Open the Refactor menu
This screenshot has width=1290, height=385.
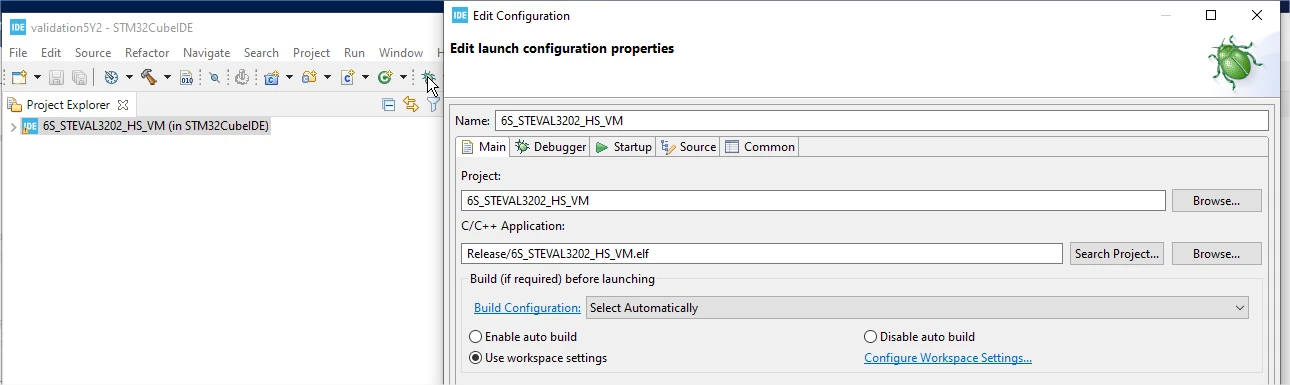click(147, 52)
